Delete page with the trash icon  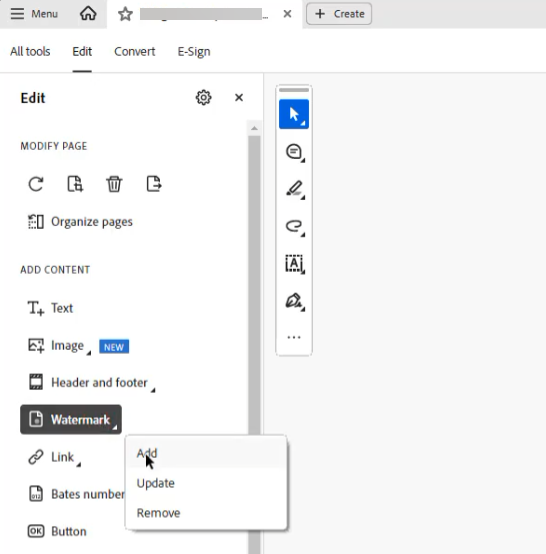[x=114, y=184]
